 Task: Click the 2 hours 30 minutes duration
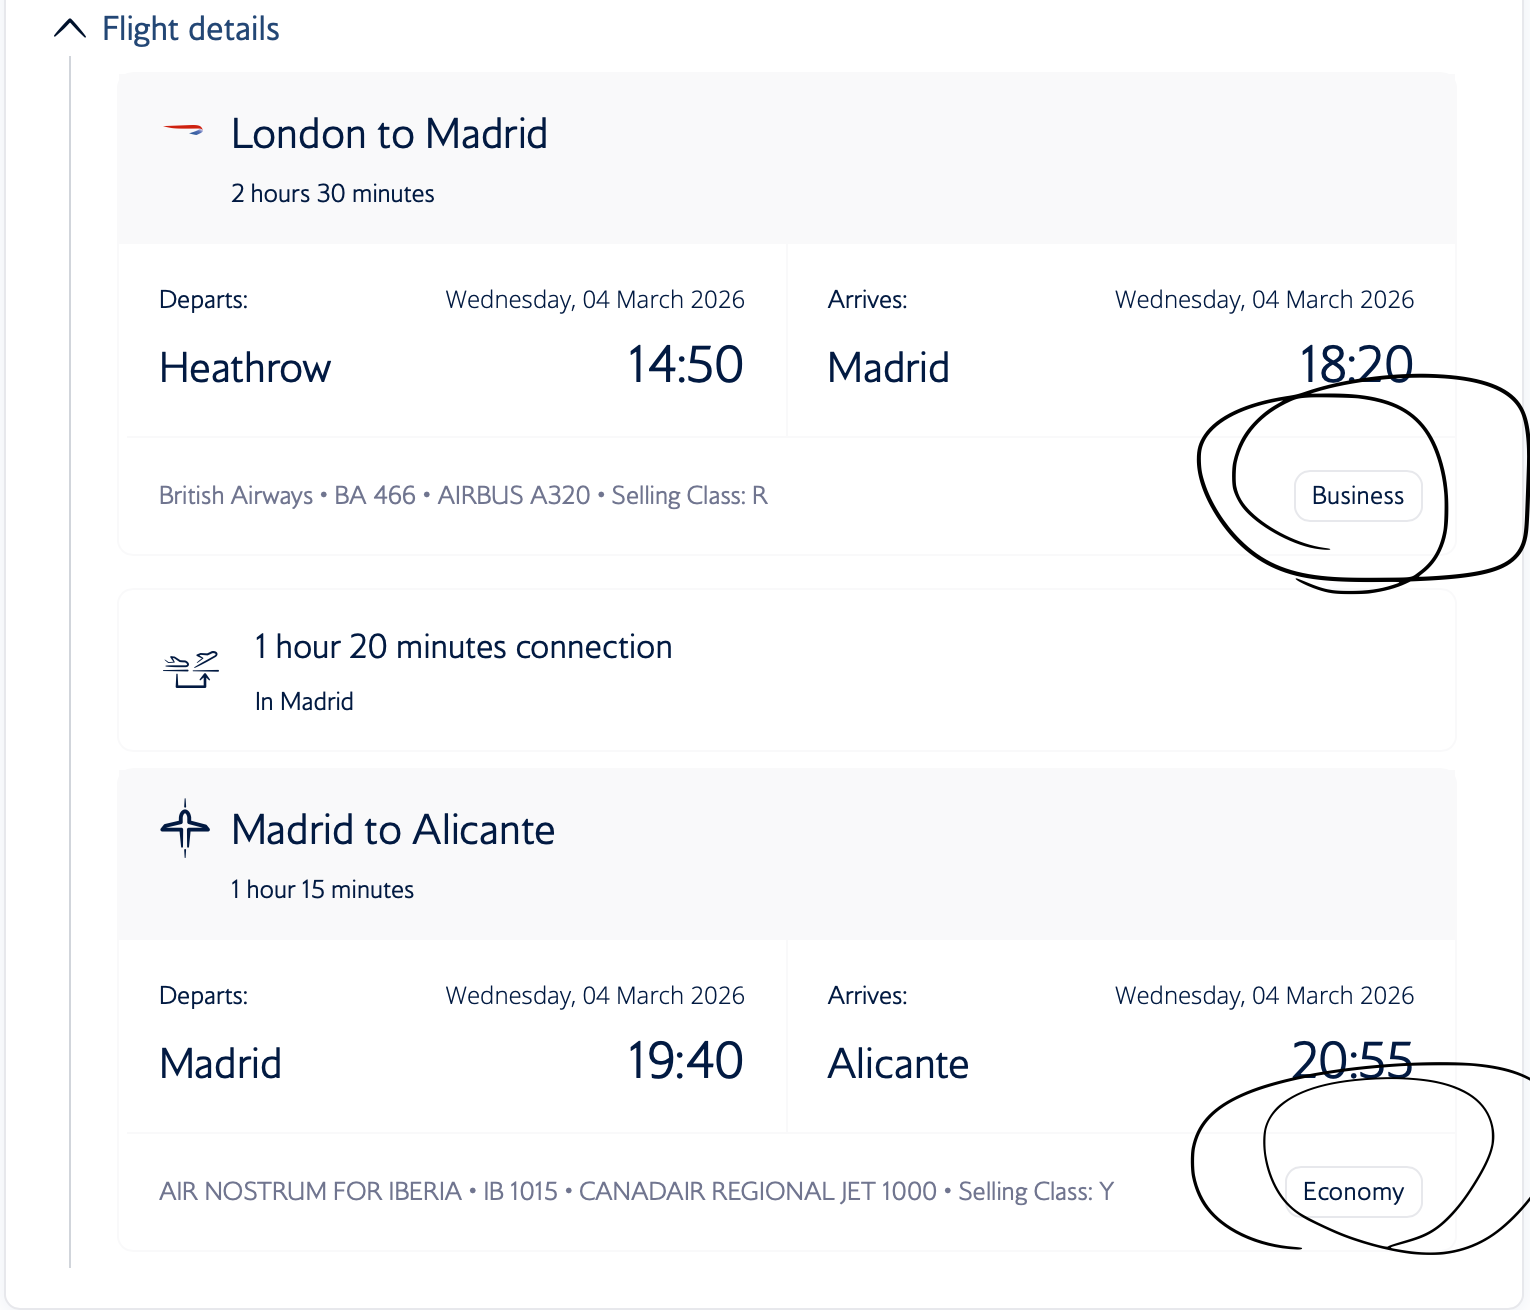coord(333,194)
